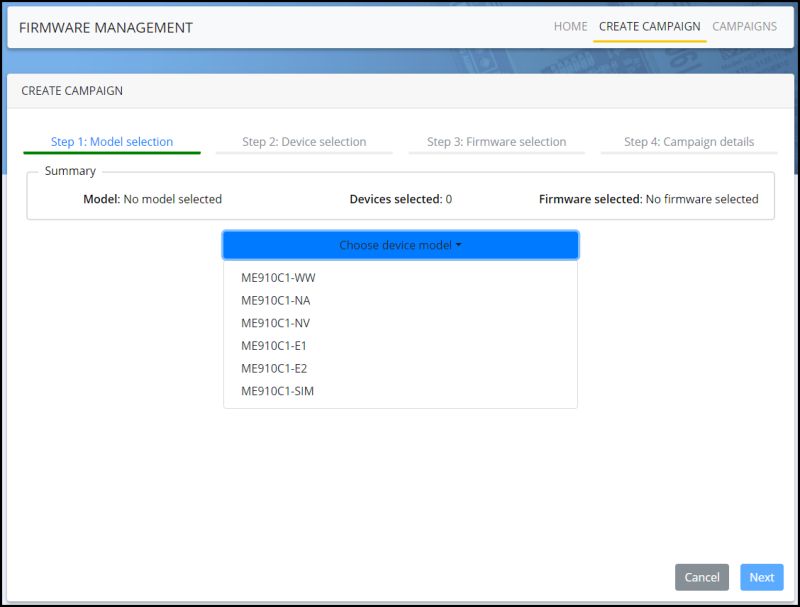800x607 pixels.
Task: Click the CREATE CAMPAIGN panel heading
Action: [x=72, y=91]
